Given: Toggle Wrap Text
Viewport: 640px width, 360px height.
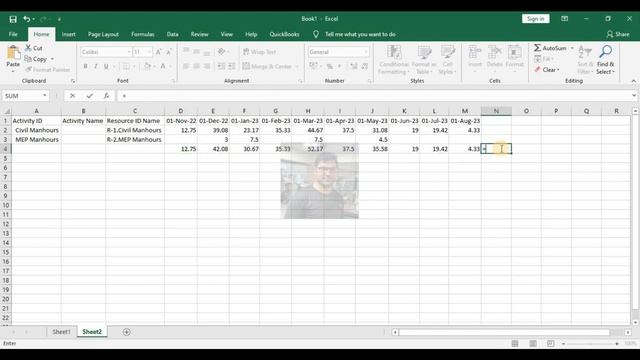Looking at the screenshot, I should pos(260,52).
